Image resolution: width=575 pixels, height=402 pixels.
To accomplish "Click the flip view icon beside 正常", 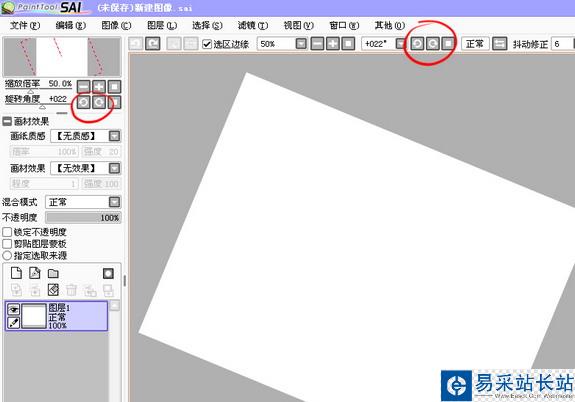I will coord(499,44).
